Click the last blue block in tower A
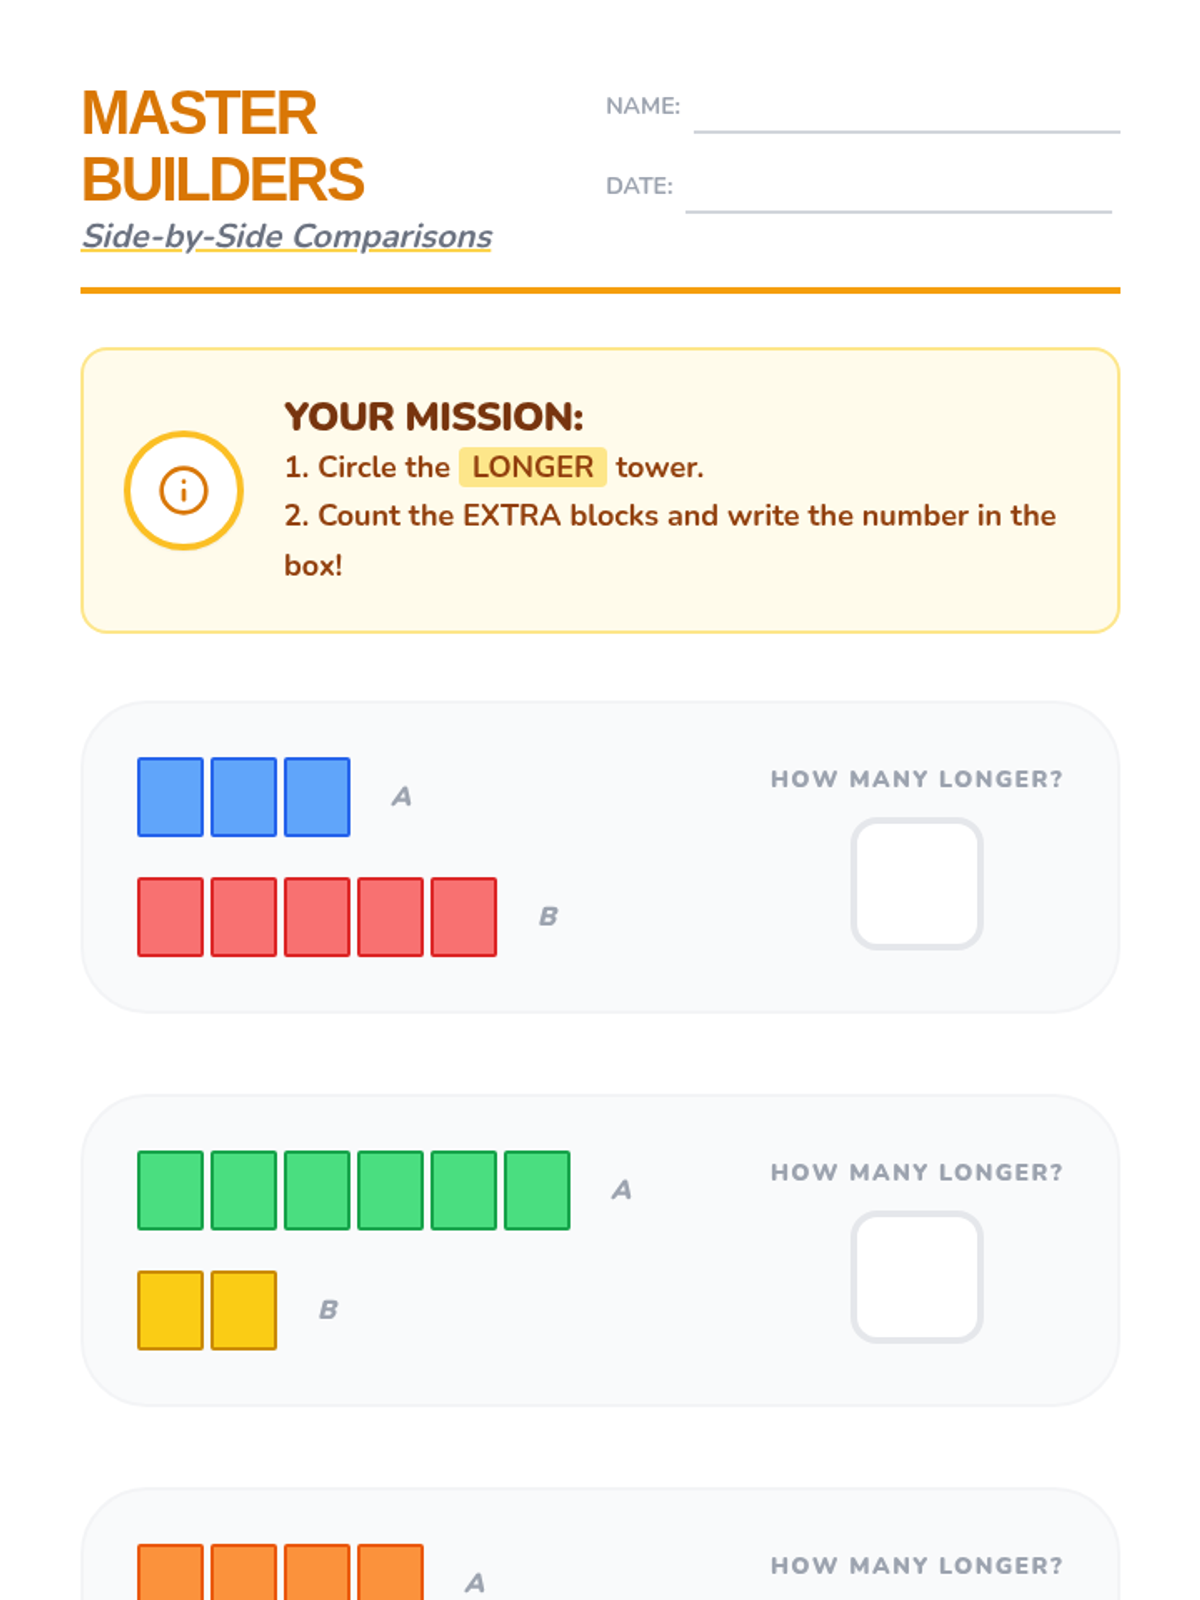1200x1600 pixels. (x=317, y=797)
